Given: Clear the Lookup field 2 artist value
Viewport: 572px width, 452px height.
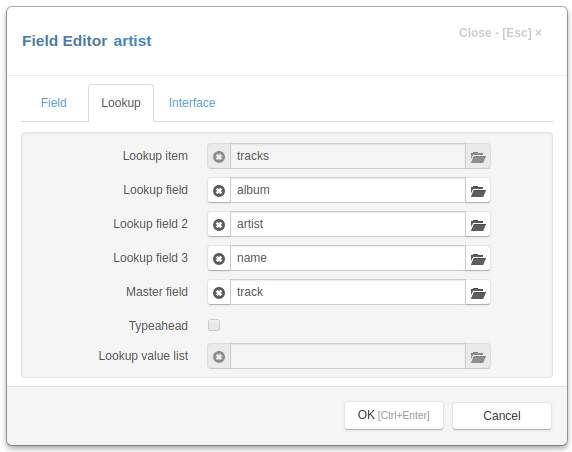Looking at the screenshot, I should [219, 224].
